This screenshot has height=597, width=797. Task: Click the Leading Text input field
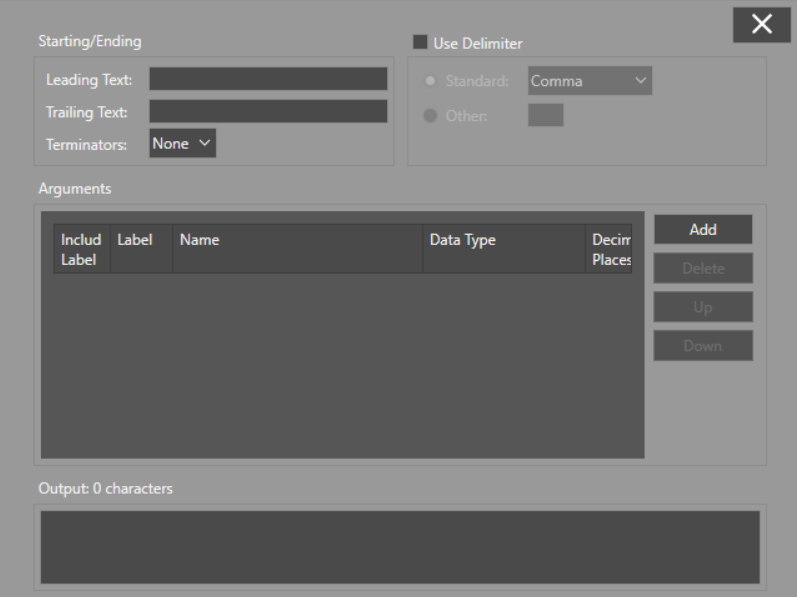[267, 79]
